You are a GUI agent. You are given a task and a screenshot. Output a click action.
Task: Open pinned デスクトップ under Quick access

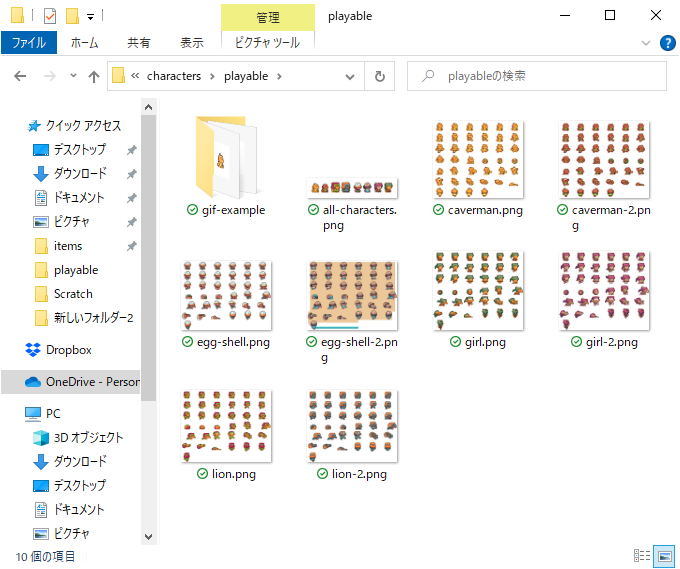tap(69, 150)
